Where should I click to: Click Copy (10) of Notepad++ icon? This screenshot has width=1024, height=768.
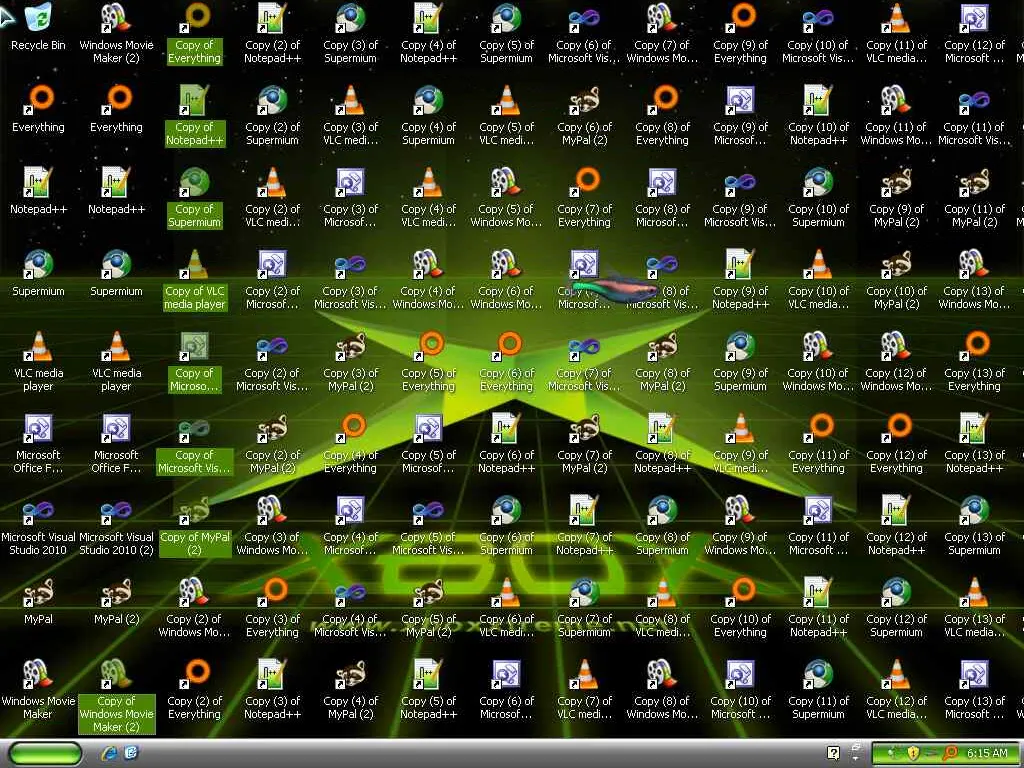tap(818, 116)
